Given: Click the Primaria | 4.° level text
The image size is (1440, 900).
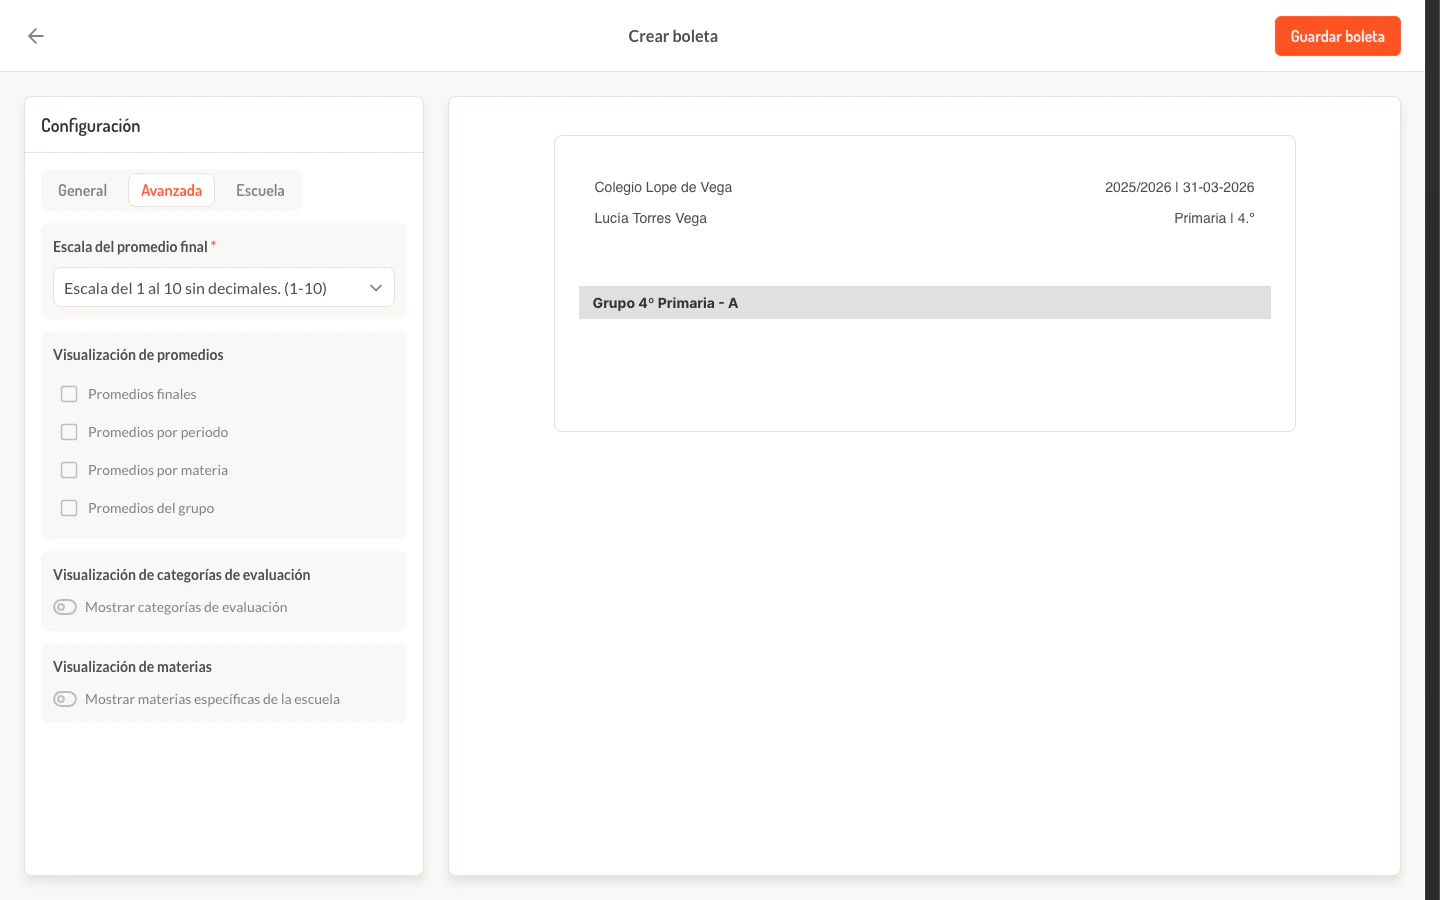Looking at the screenshot, I should point(1214,218).
